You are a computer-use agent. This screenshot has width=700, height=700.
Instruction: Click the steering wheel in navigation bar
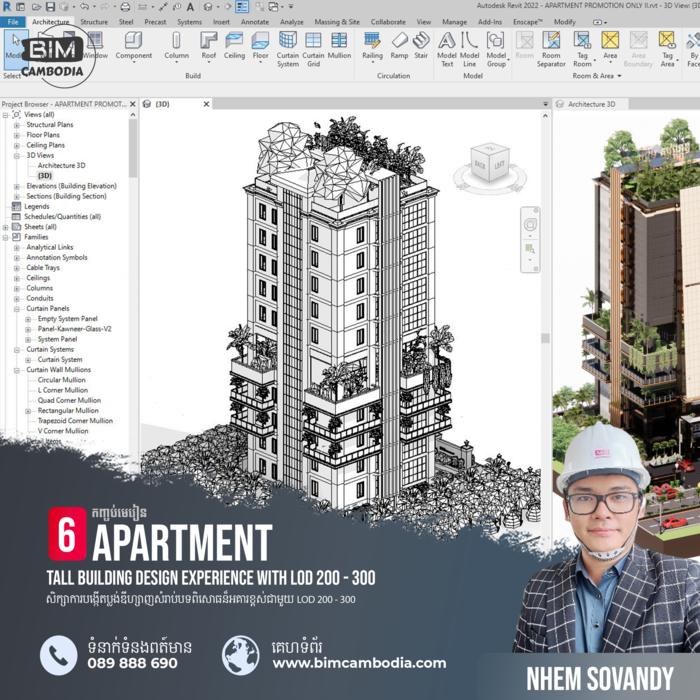click(x=530, y=224)
